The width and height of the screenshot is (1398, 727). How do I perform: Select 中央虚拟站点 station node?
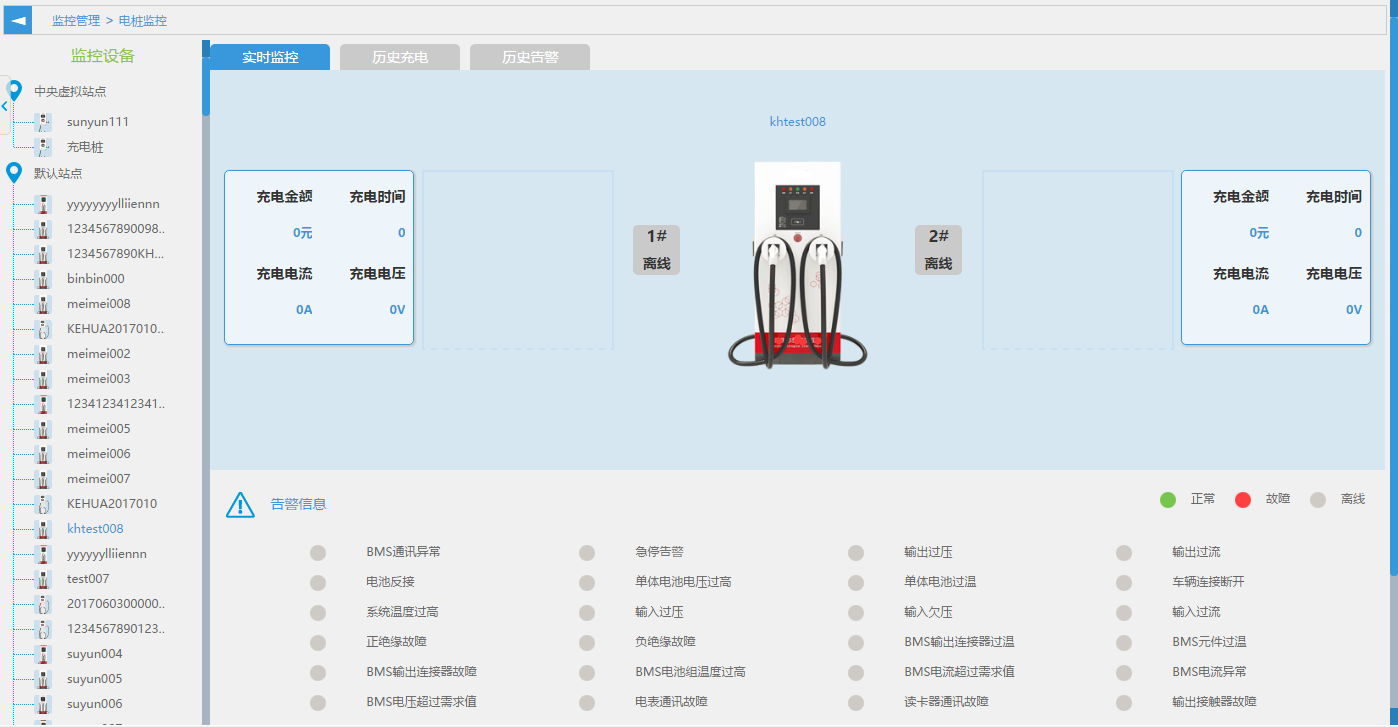pos(70,91)
